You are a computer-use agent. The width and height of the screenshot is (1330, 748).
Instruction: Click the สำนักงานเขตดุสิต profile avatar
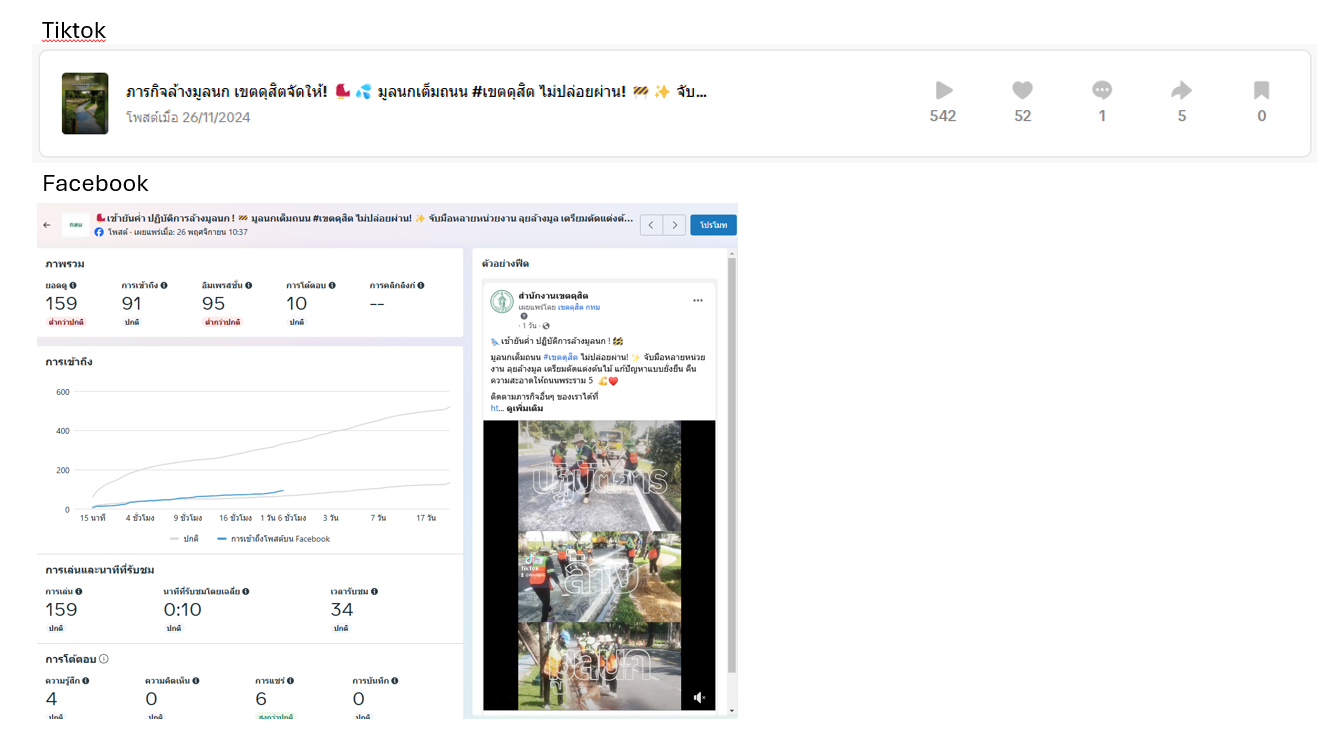coord(502,301)
